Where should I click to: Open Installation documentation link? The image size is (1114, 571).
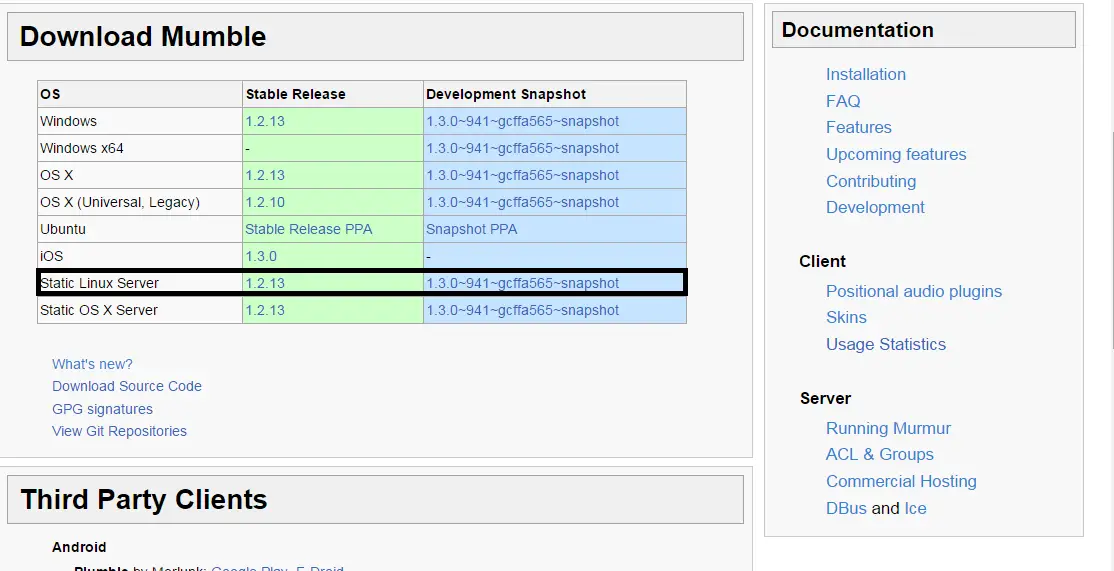click(865, 75)
